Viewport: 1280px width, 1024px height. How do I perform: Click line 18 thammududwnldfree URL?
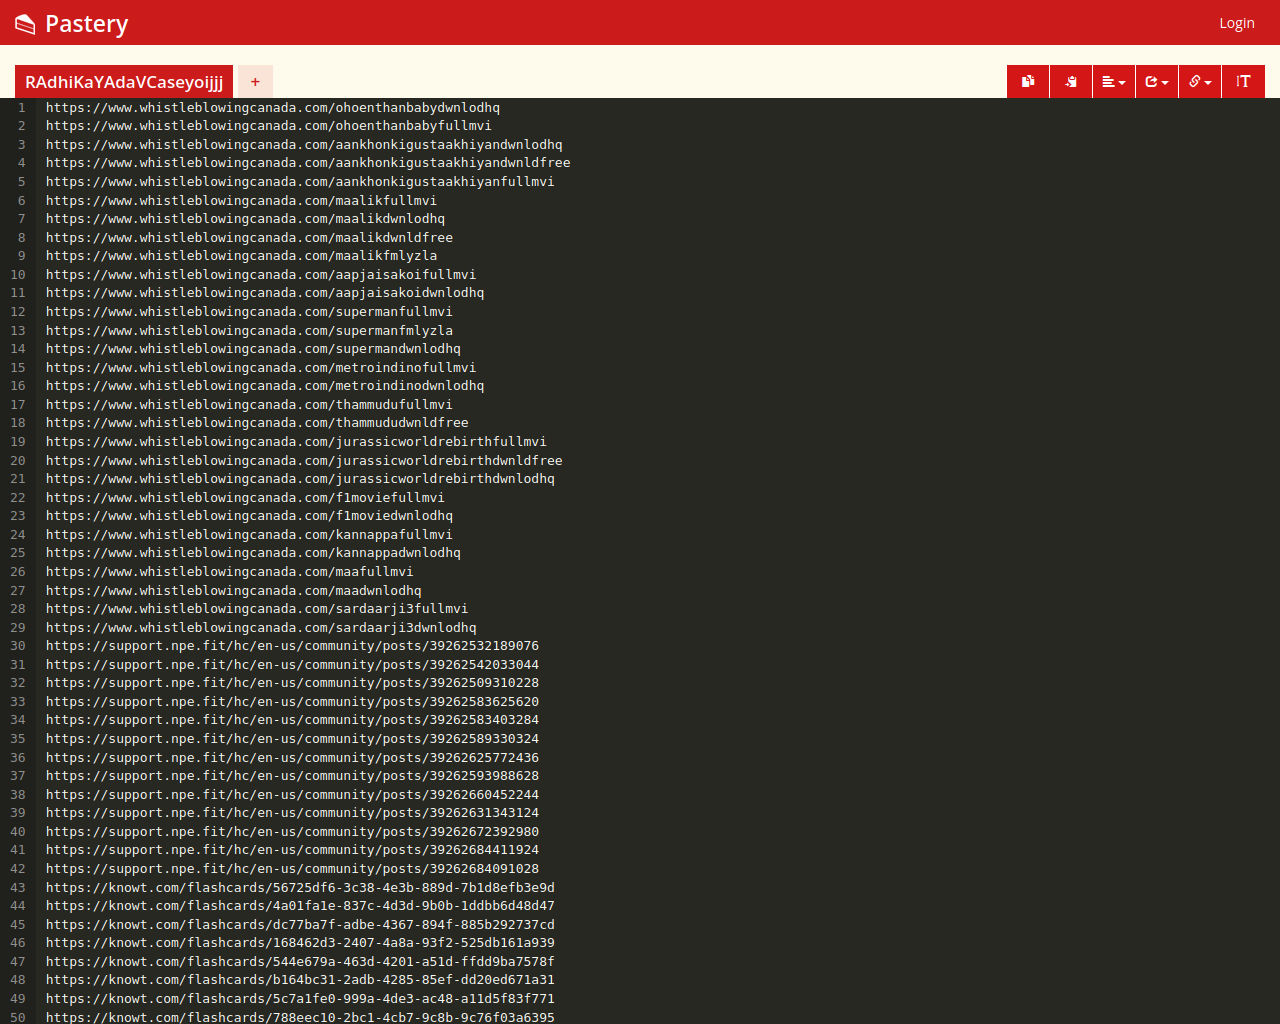[x=257, y=423]
